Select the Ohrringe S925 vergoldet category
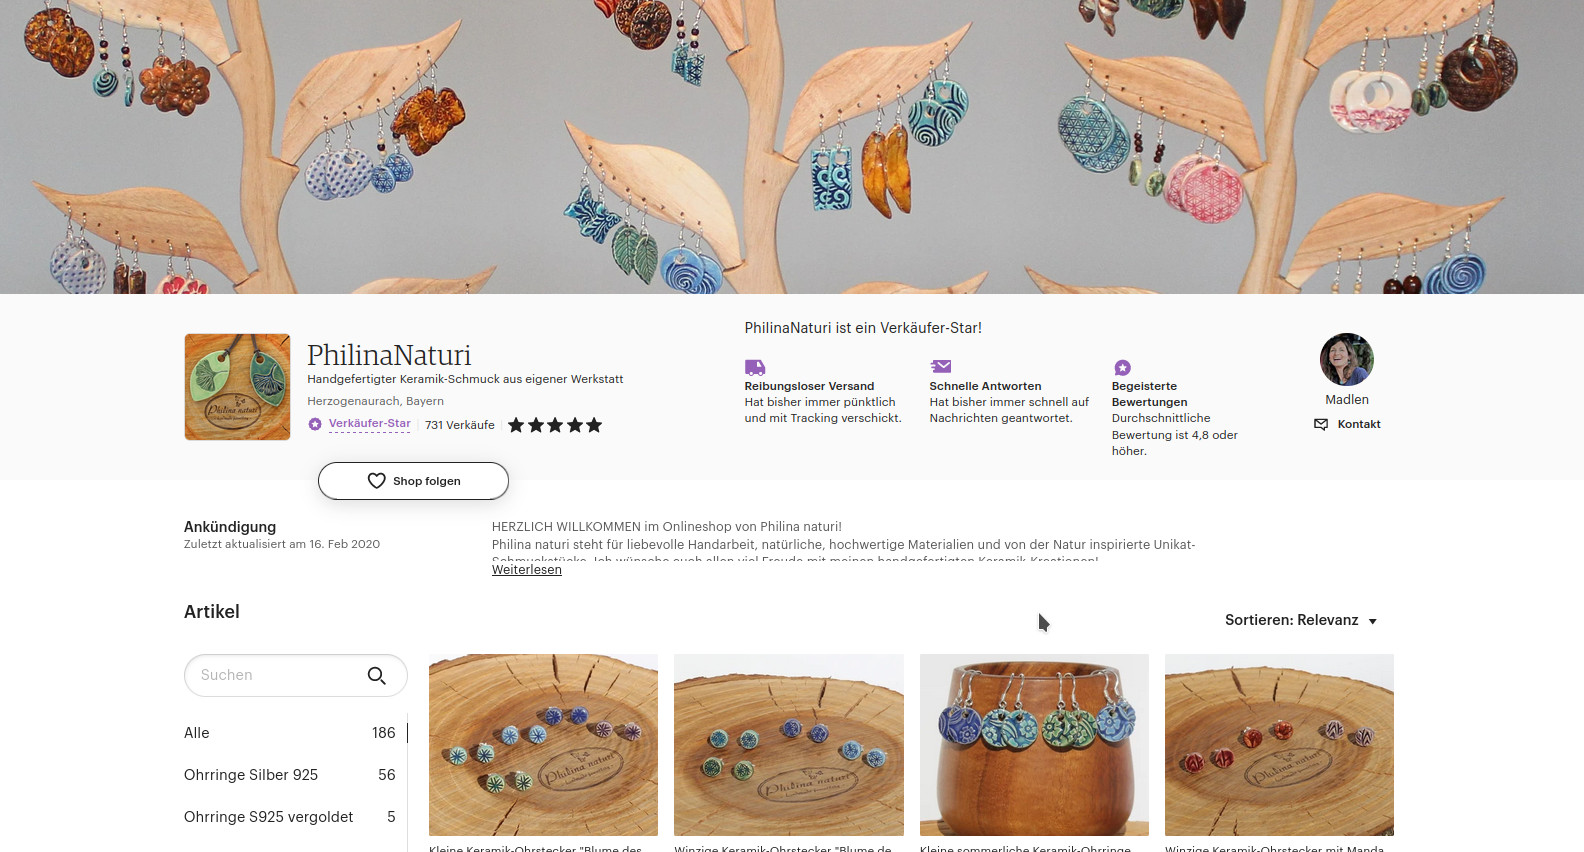The image size is (1584, 852). [x=290, y=817]
